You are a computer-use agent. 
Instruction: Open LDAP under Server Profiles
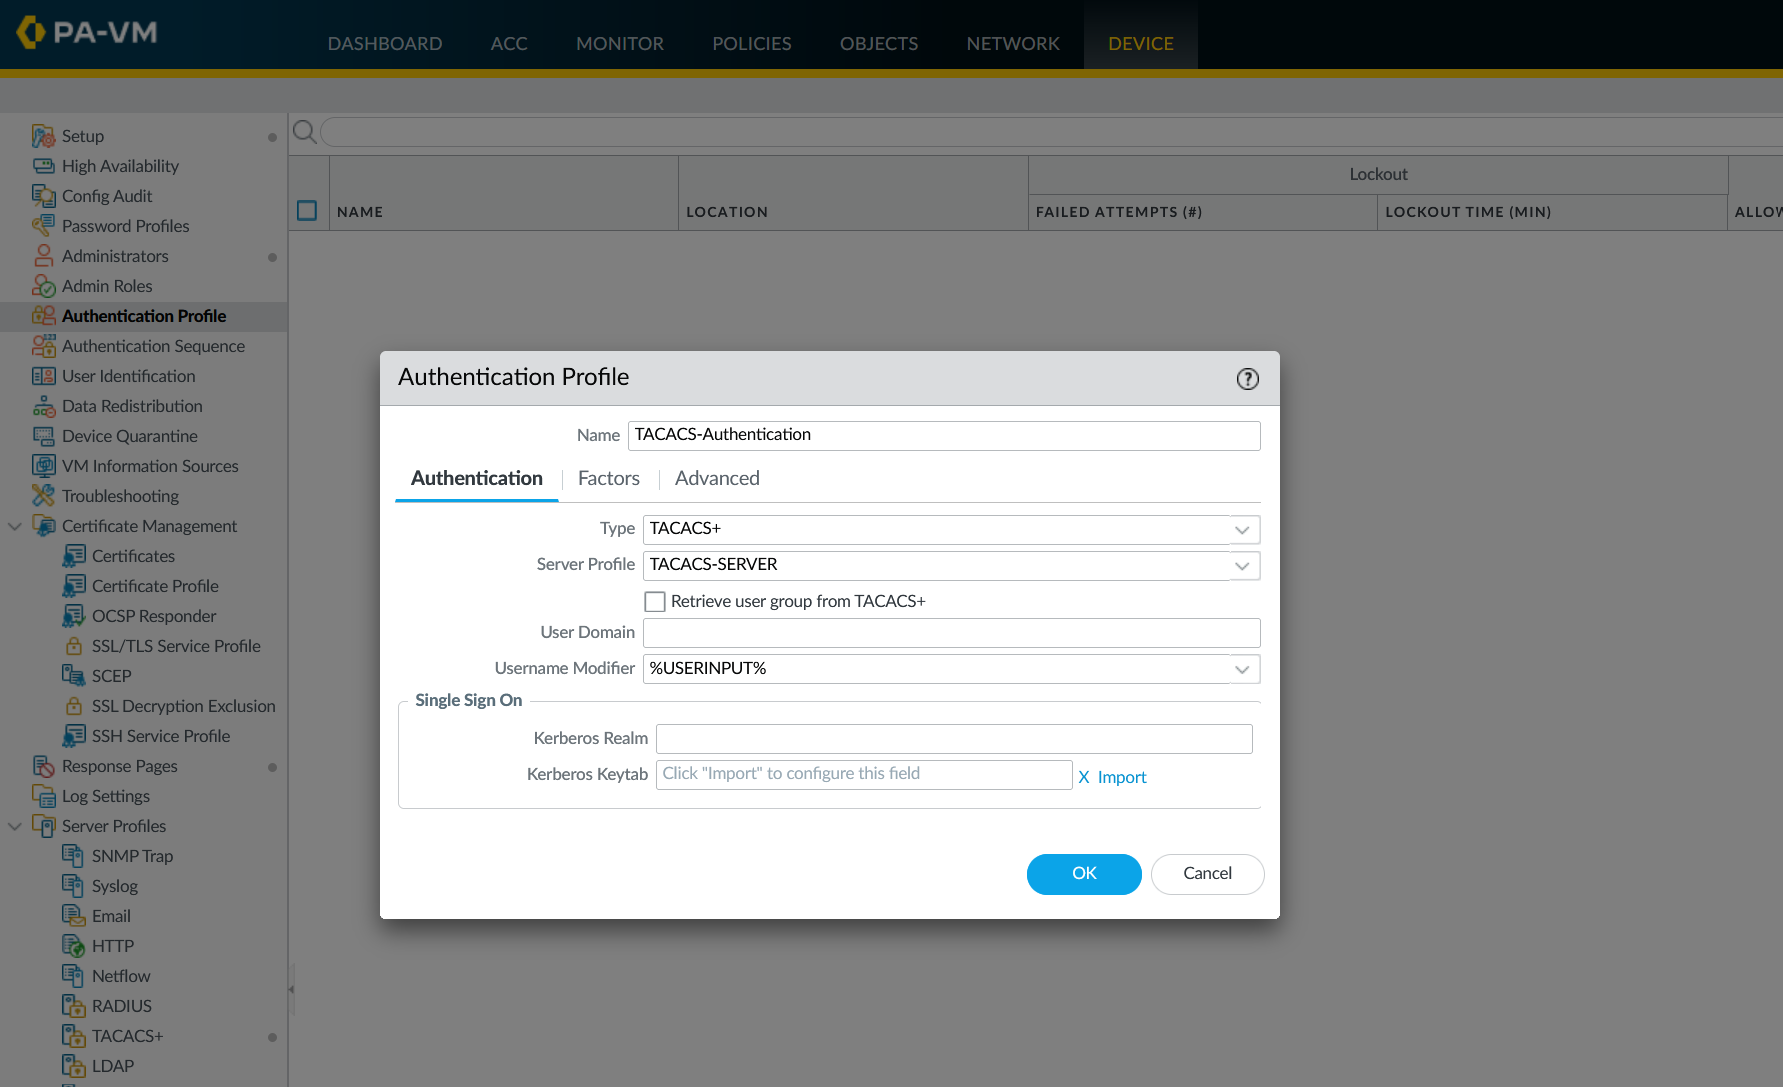pyautogui.click(x=113, y=1066)
